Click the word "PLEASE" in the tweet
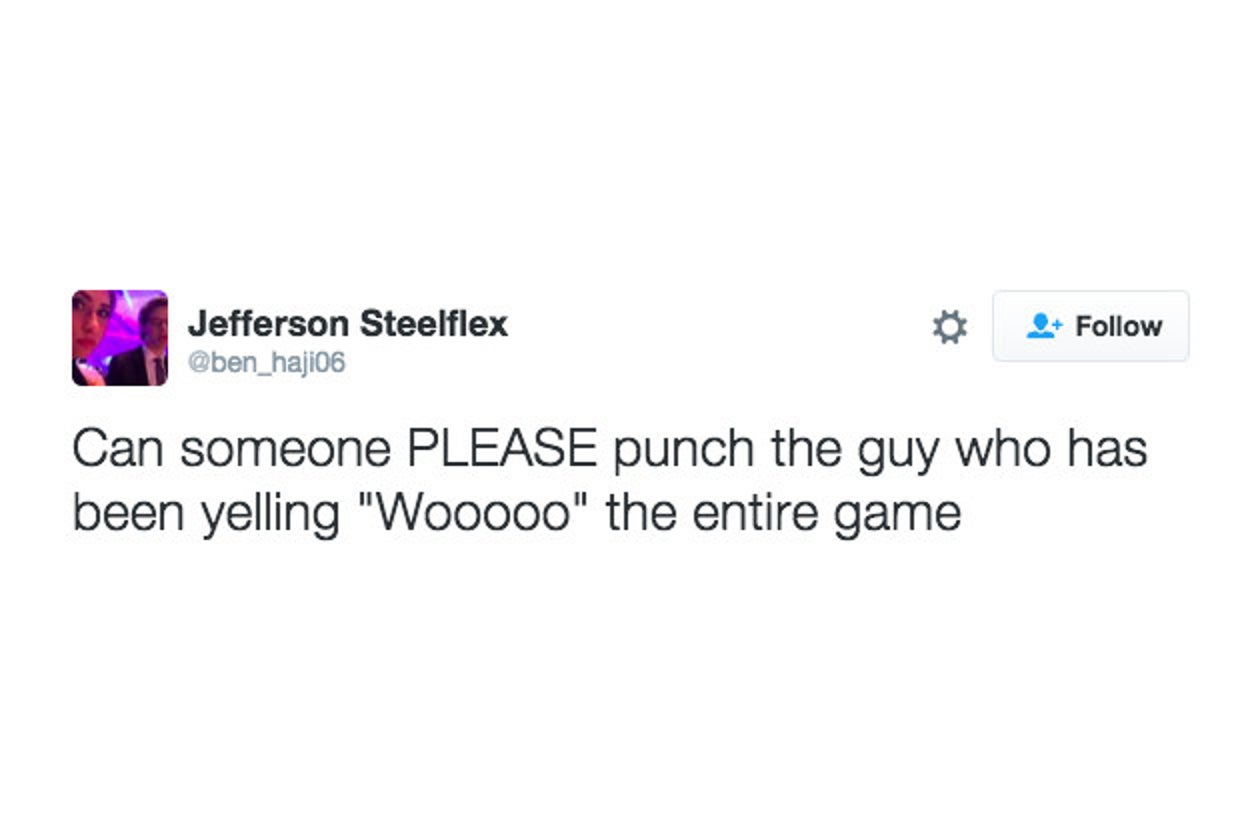Viewport: 1250px width, 830px height. (x=500, y=450)
